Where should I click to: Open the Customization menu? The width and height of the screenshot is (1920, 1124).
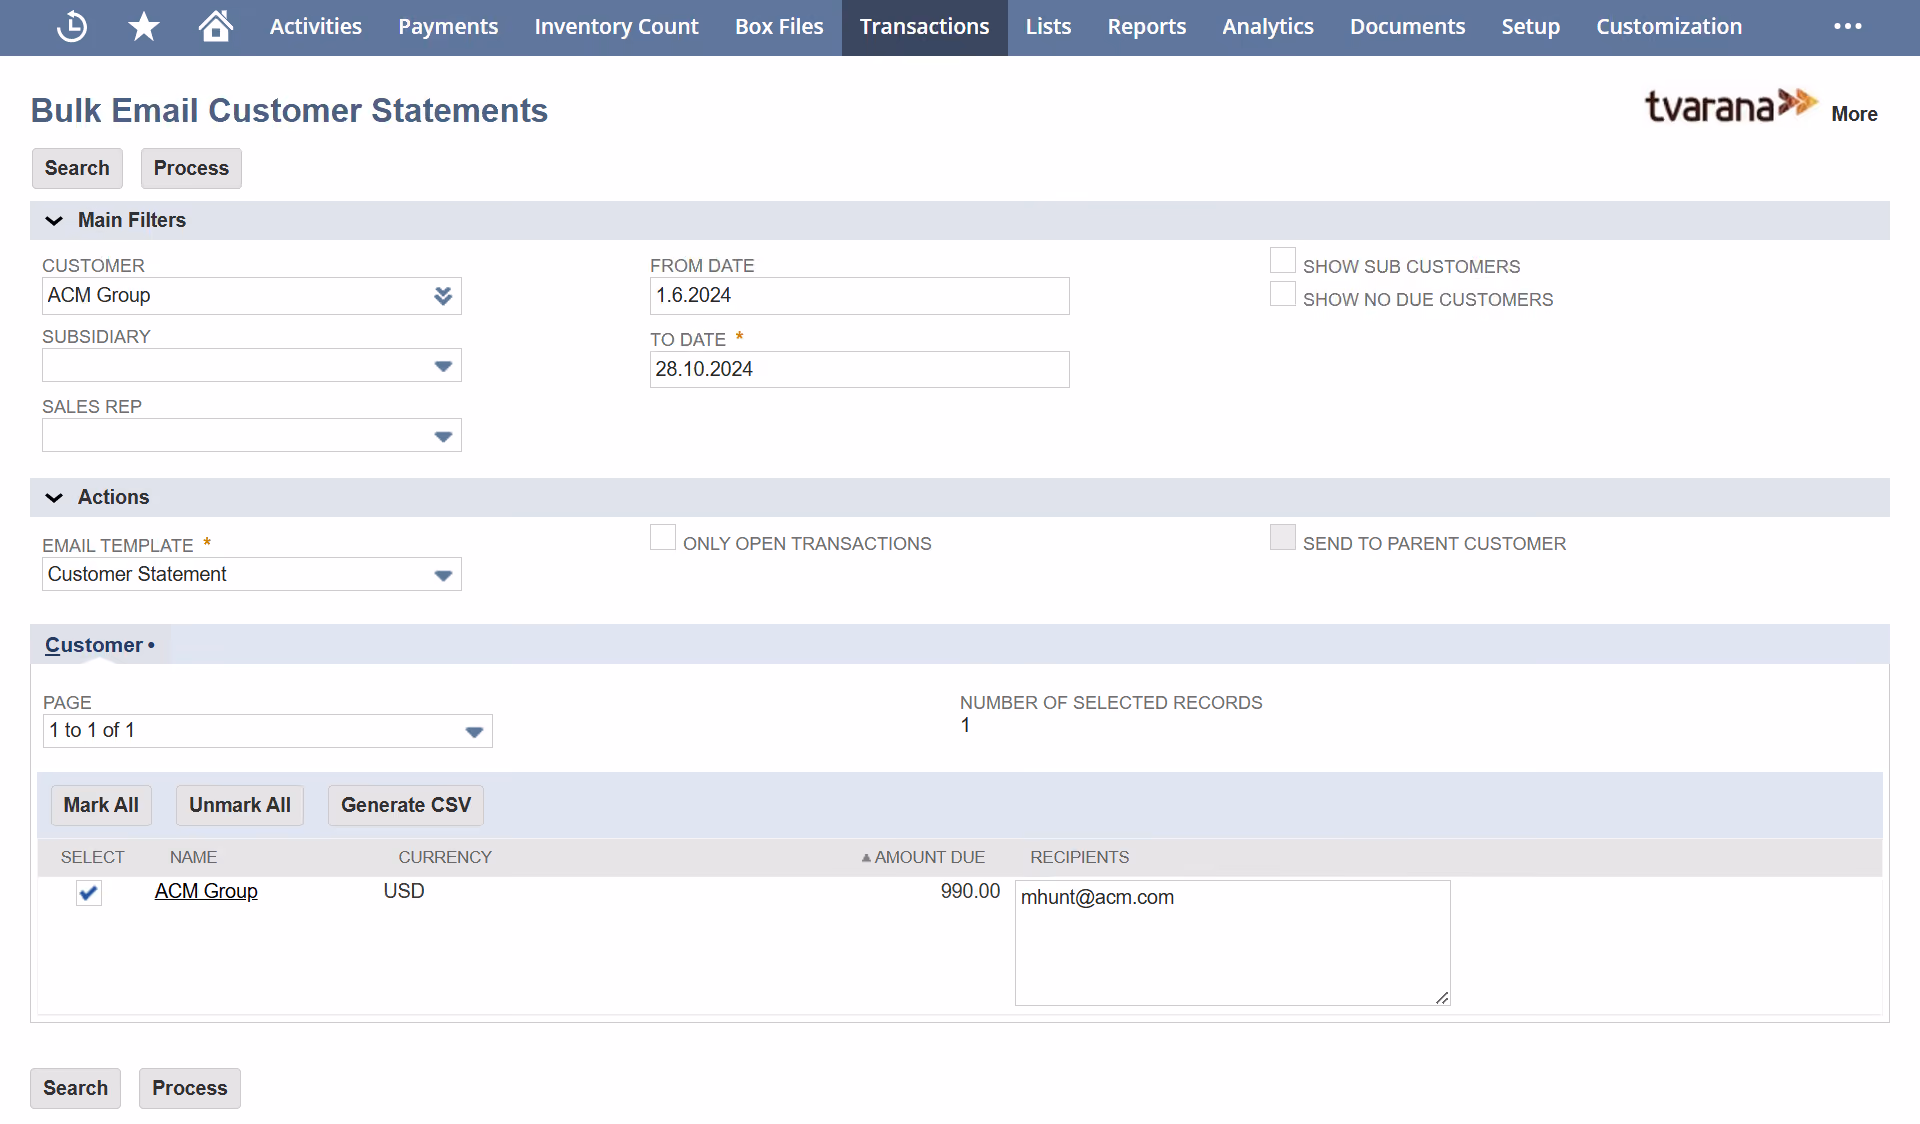tap(1669, 27)
